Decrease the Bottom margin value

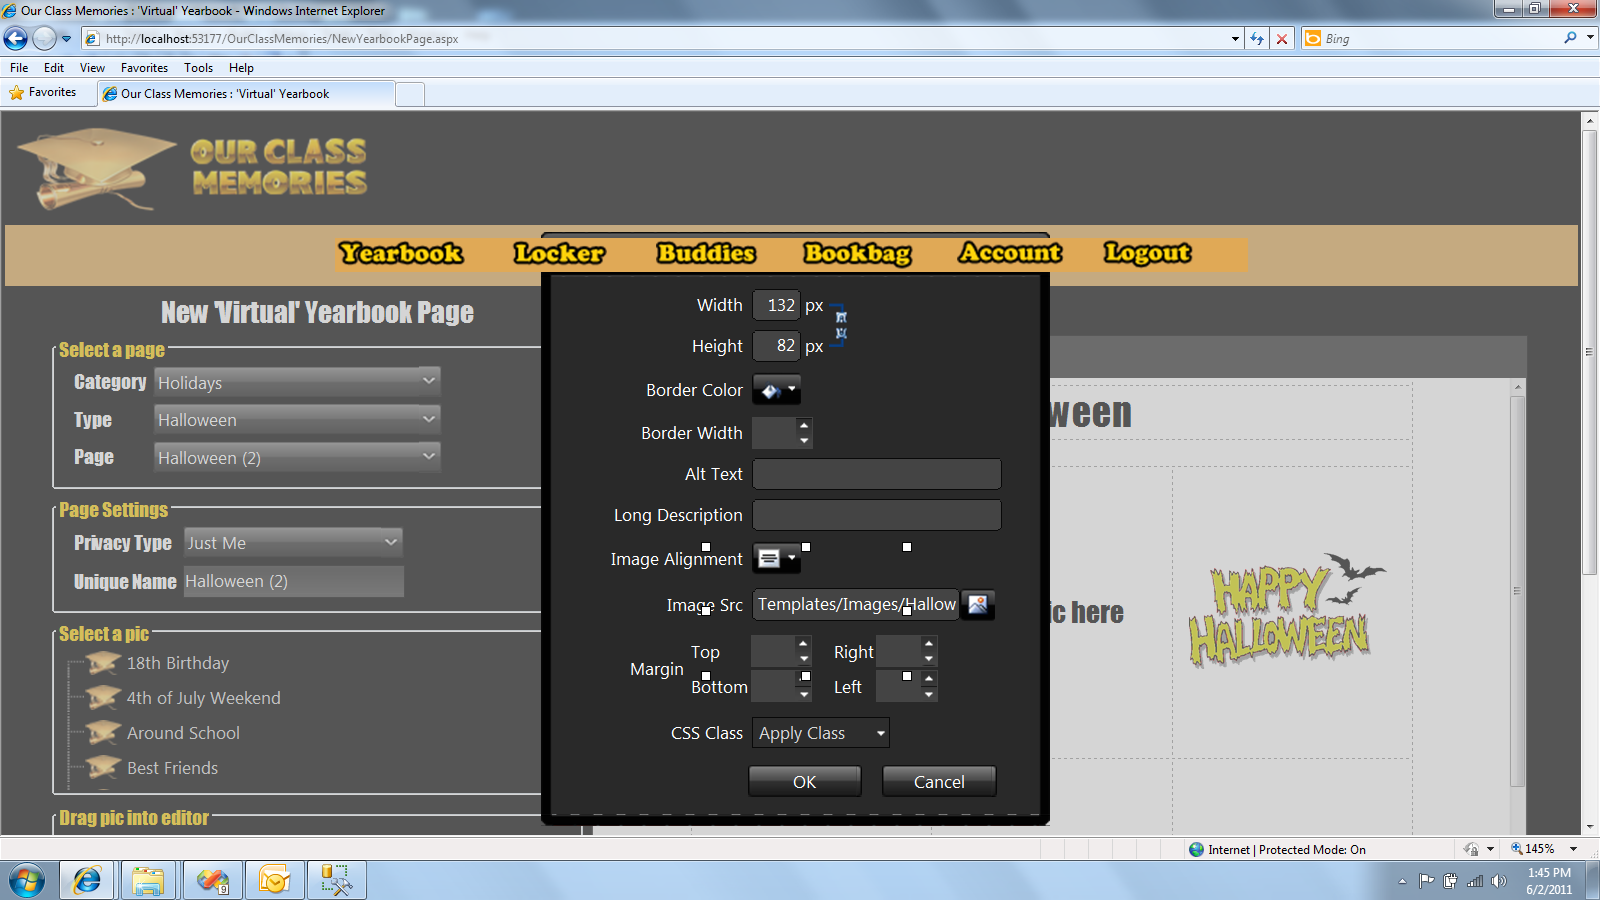pyautogui.click(x=804, y=694)
